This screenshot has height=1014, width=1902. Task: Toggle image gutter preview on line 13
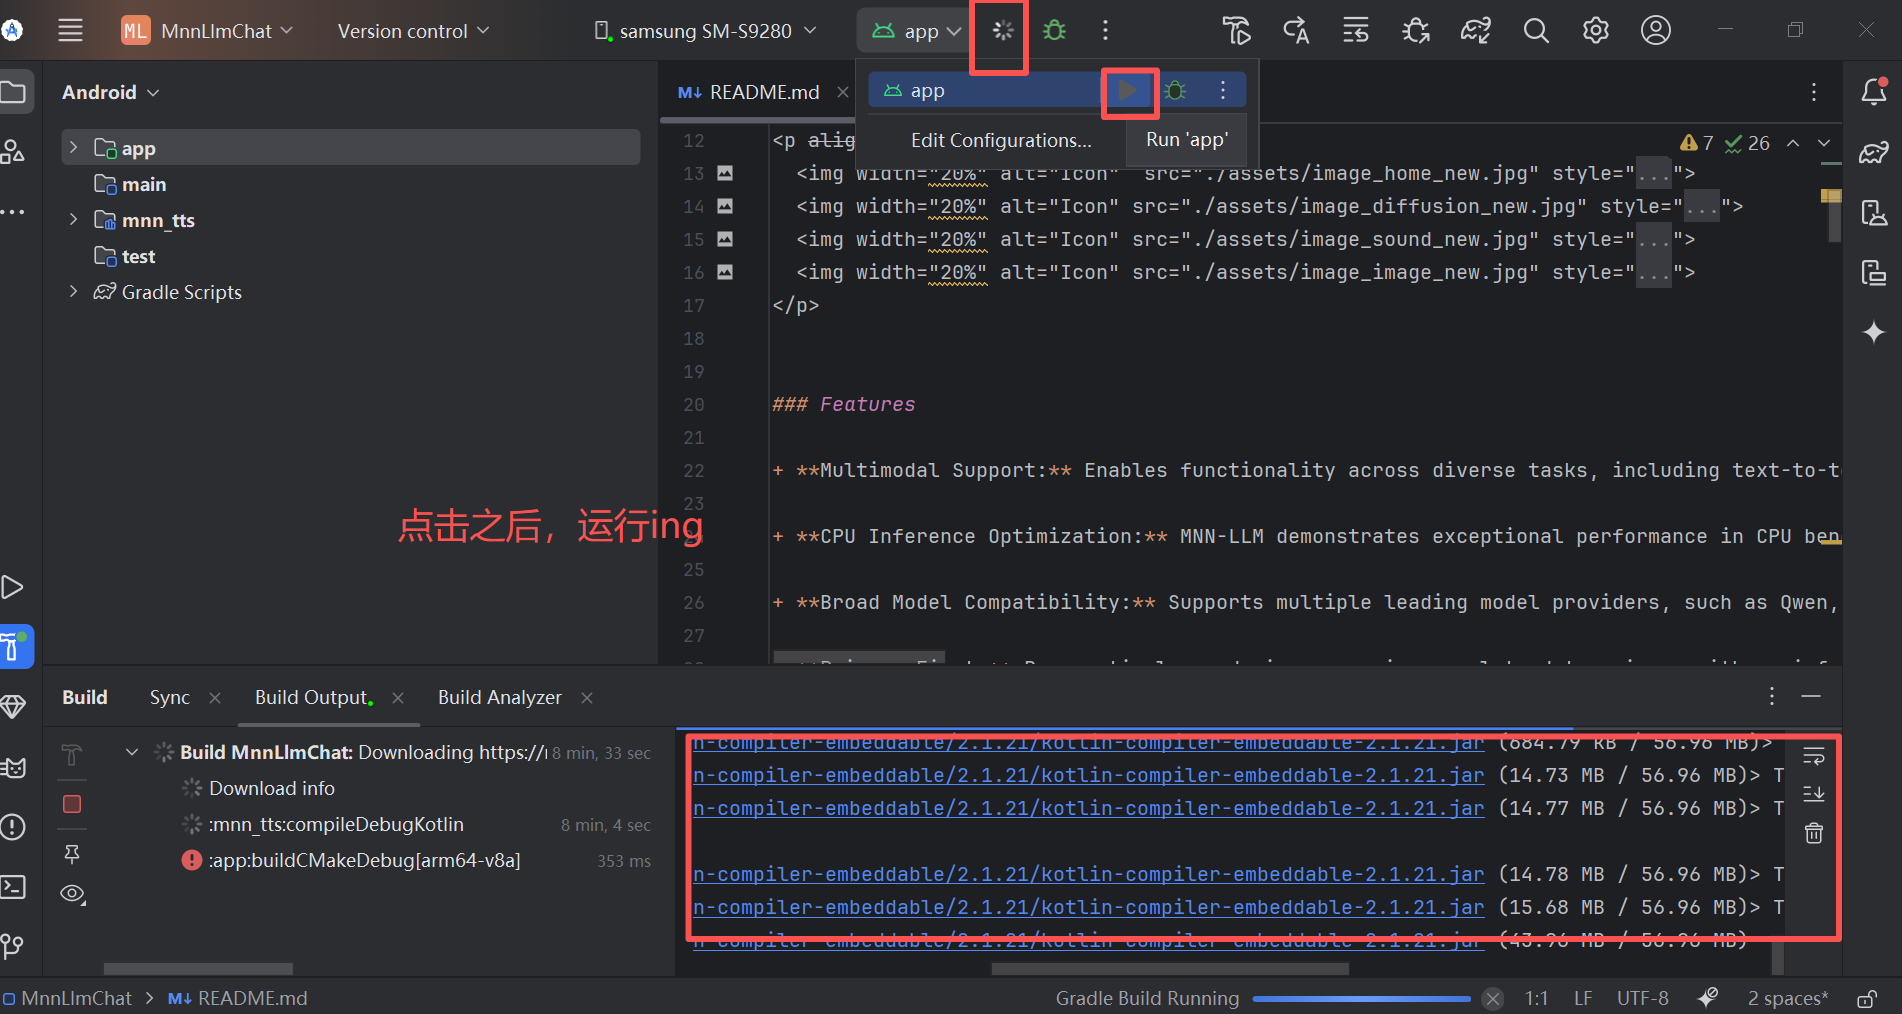(x=725, y=173)
